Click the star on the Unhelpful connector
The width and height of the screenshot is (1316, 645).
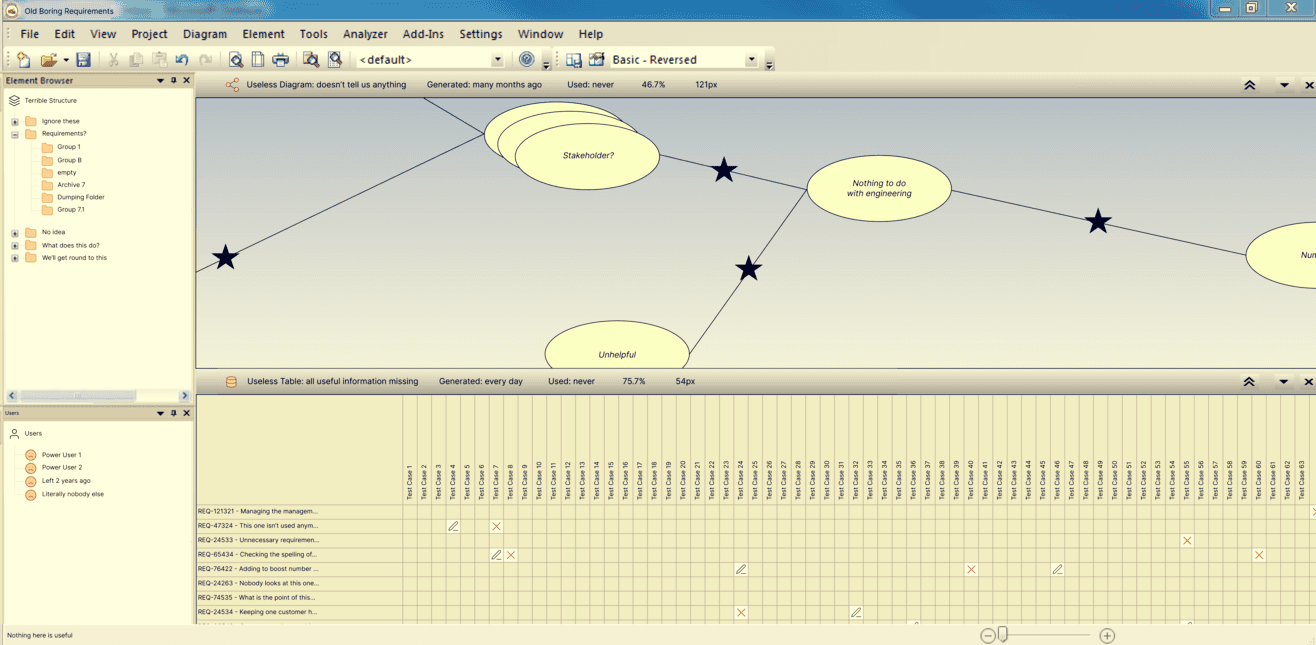point(748,268)
